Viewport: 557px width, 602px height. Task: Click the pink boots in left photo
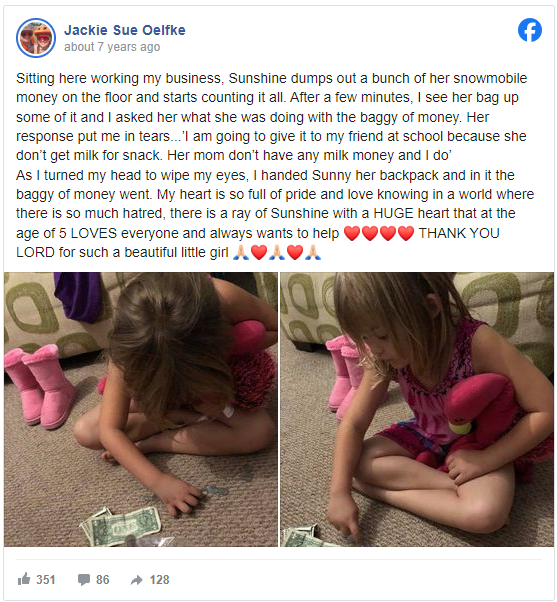point(40,386)
